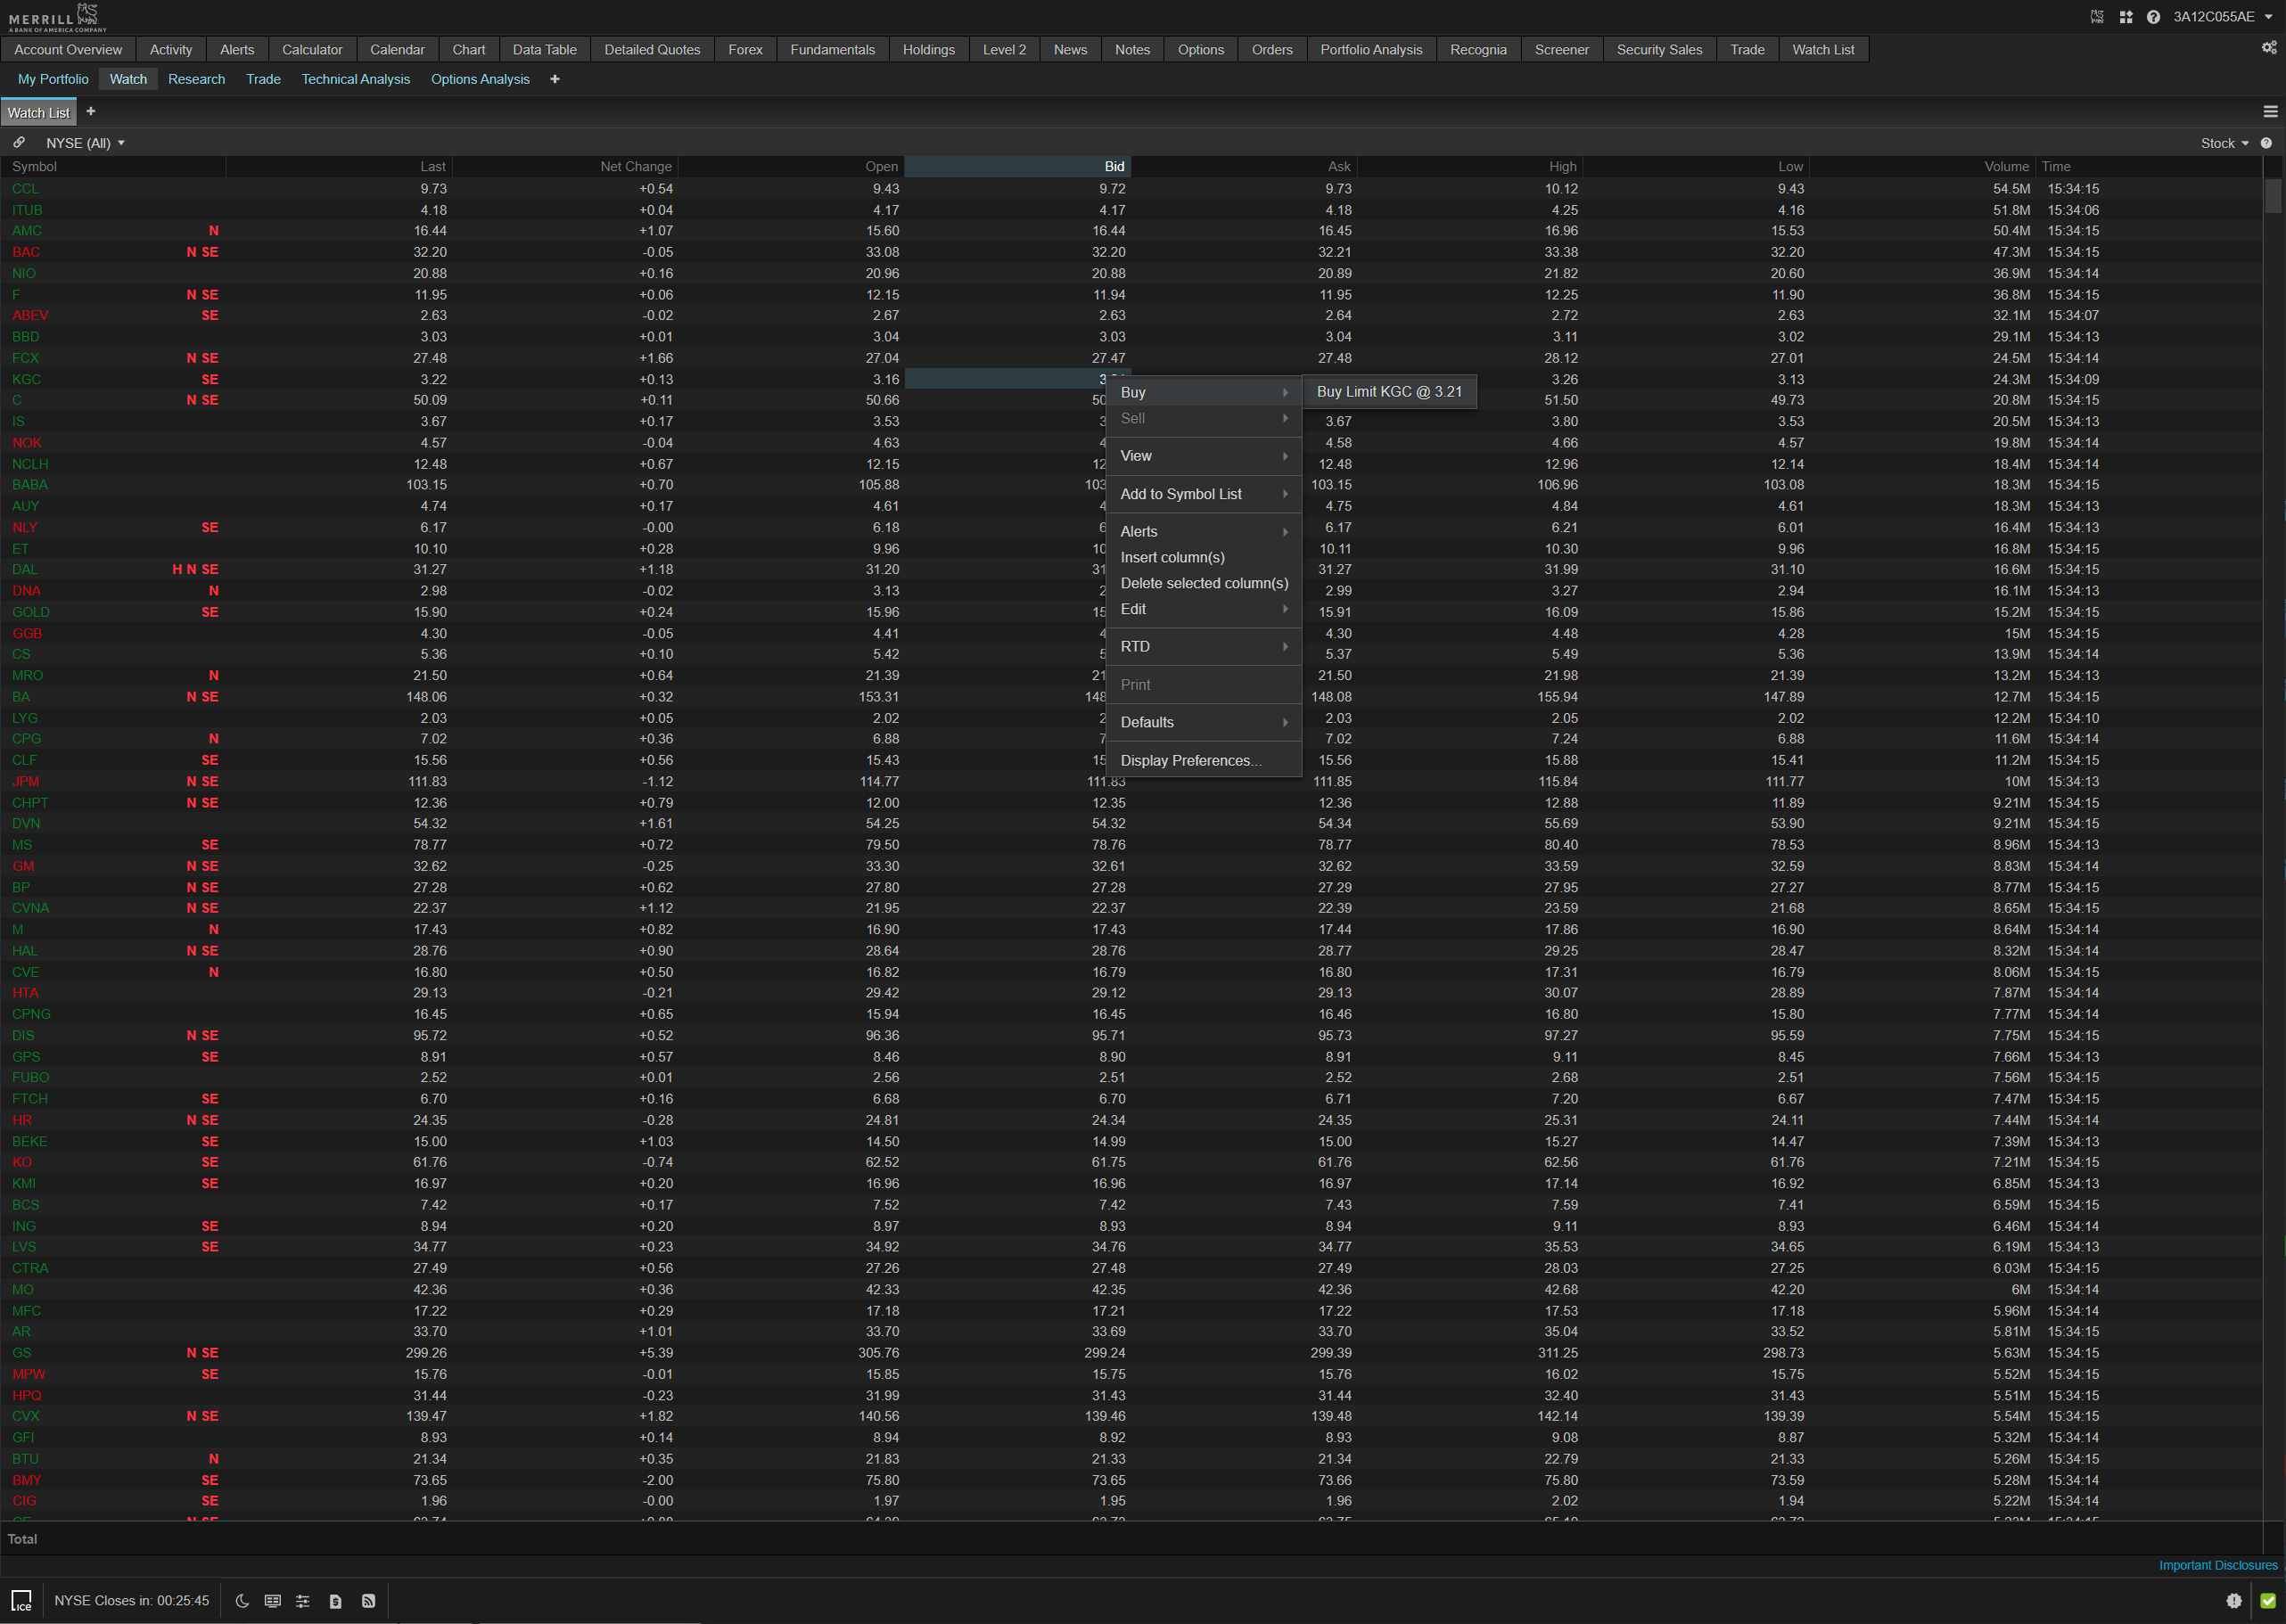
Task: Open the Recognia toolbar button
Action: [x=1478, y=49]
